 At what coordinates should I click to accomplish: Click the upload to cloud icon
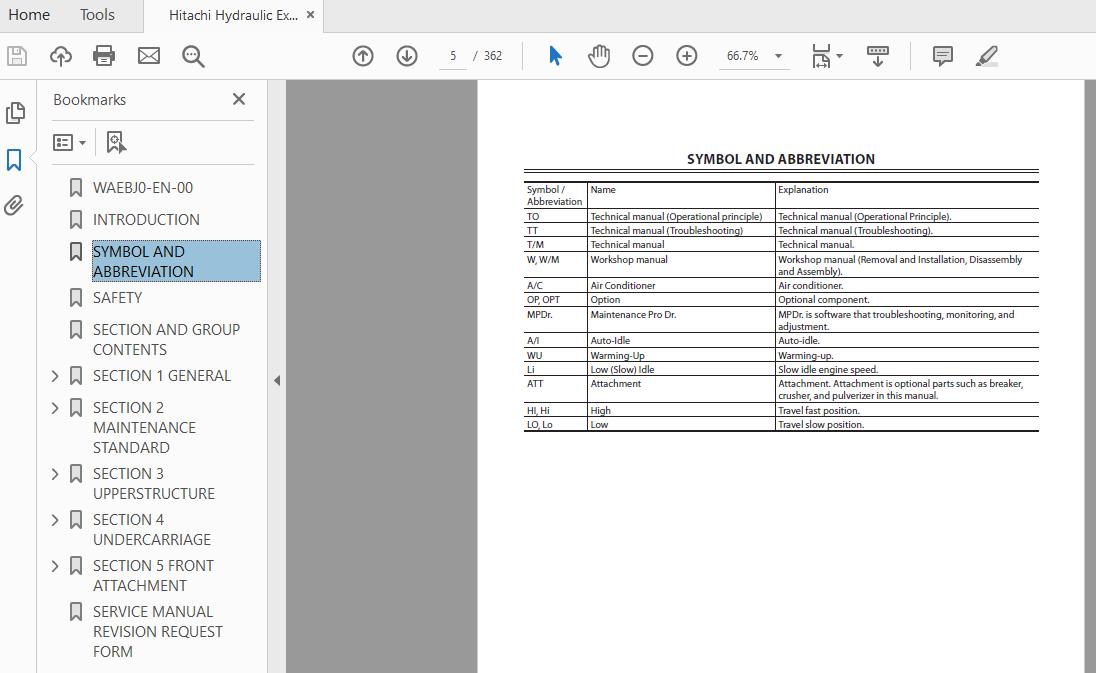pyautogui.click(x=61, y=56)
